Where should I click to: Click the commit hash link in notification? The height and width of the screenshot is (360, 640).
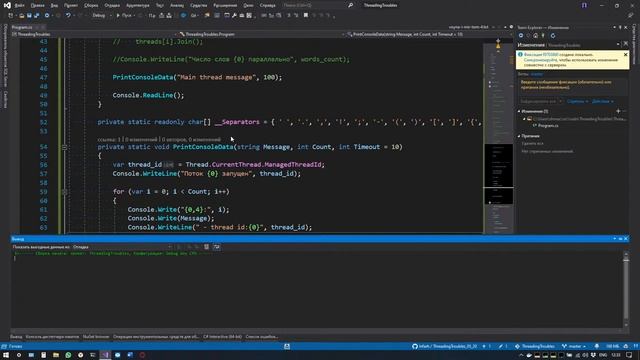point(550,55)
